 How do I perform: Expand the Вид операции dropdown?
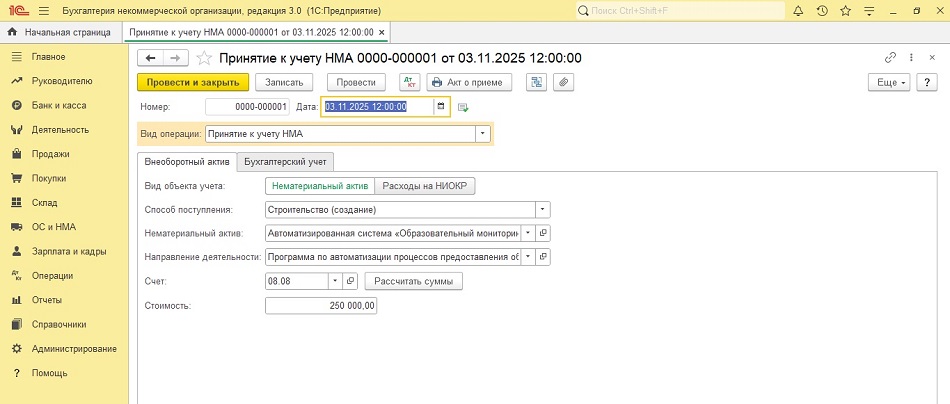[483, 133]
